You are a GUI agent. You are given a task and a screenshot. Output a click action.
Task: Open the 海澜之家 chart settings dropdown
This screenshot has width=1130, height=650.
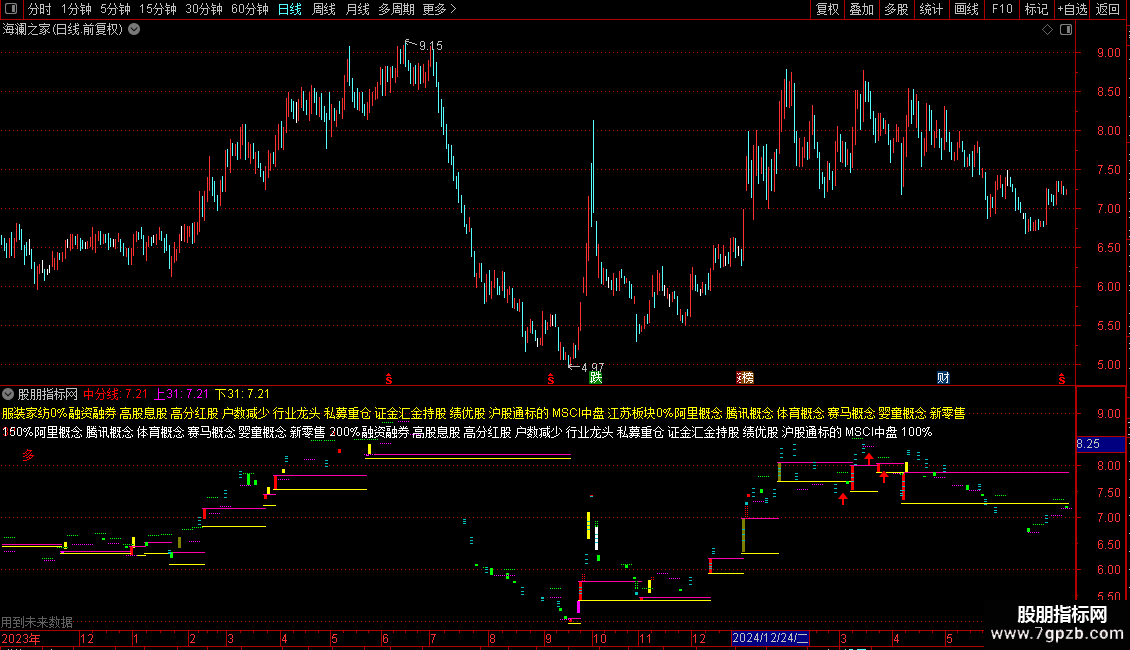coord(134,30)
